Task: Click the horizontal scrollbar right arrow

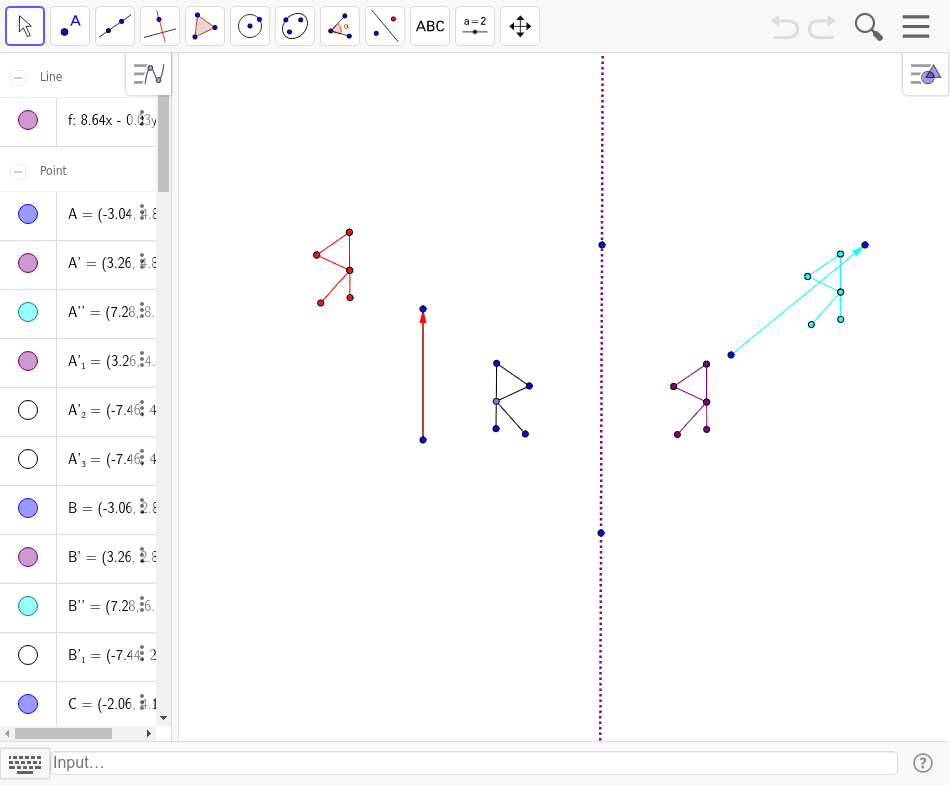Action: pyautogui.click(x=149, y=733)
